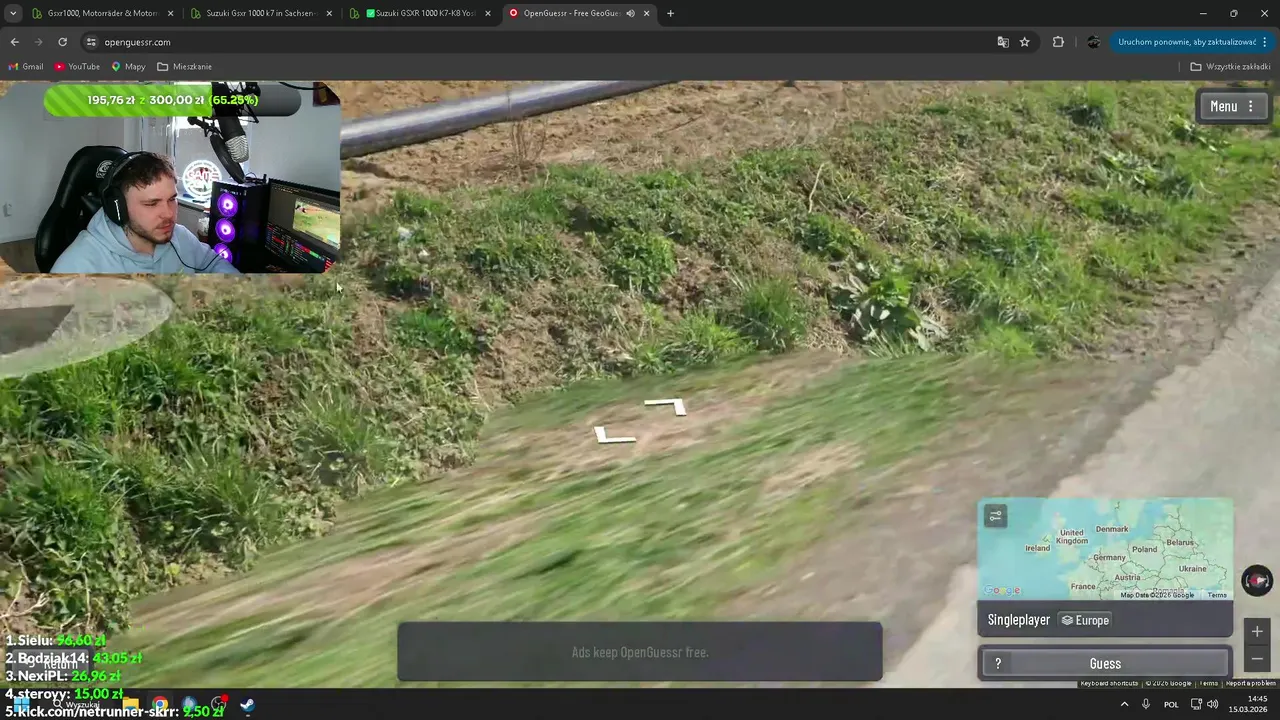Open the map settings sliders icon
Image resolution: width=1280 pixels, height=720 pixels.
tap(995, 516)
